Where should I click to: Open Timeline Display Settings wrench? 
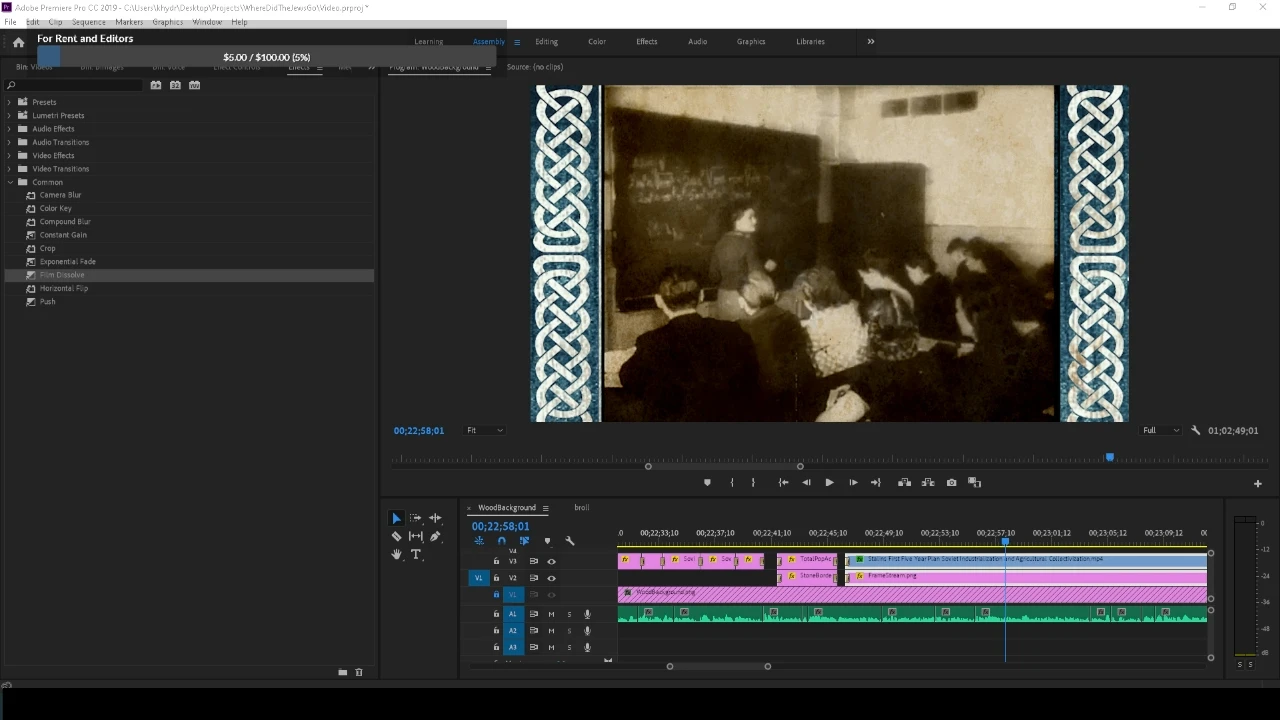570,541
